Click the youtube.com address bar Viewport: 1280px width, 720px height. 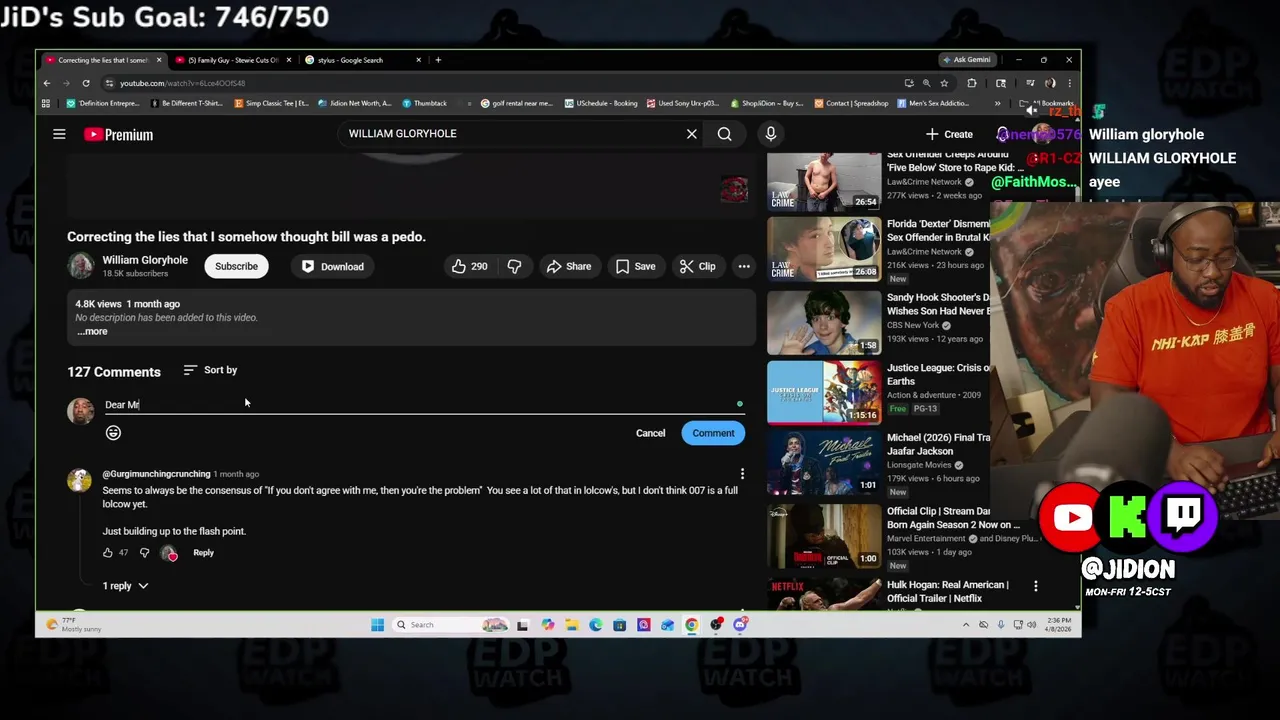coord(500,83)
